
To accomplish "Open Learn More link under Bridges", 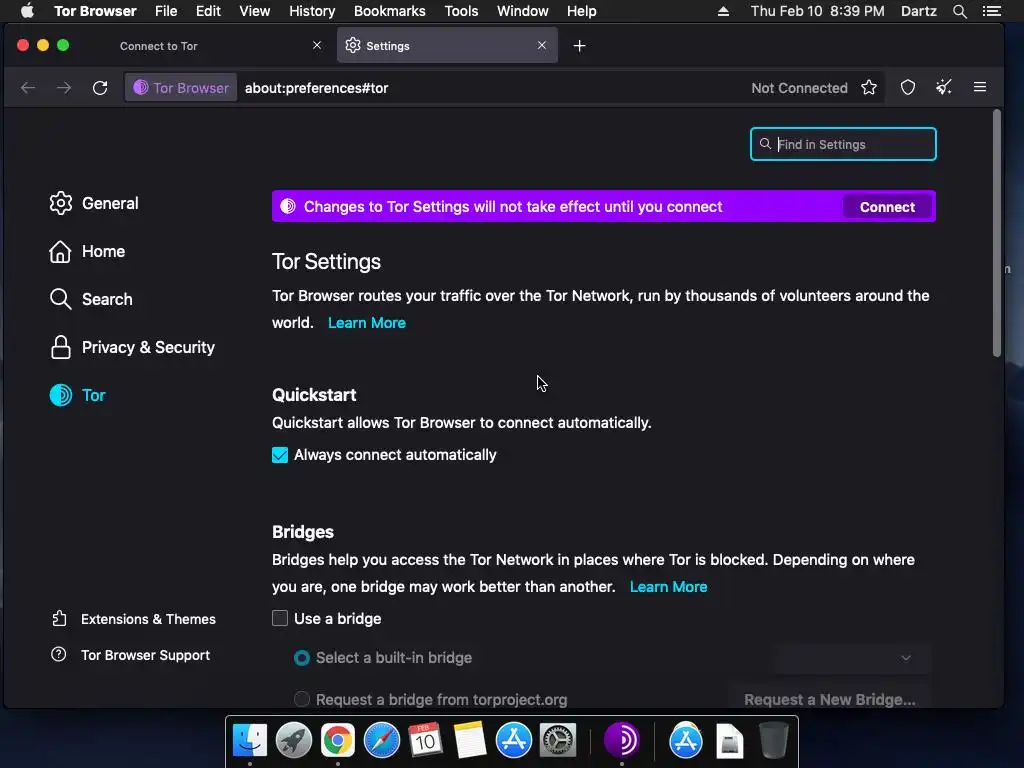I will click(668, 586).
